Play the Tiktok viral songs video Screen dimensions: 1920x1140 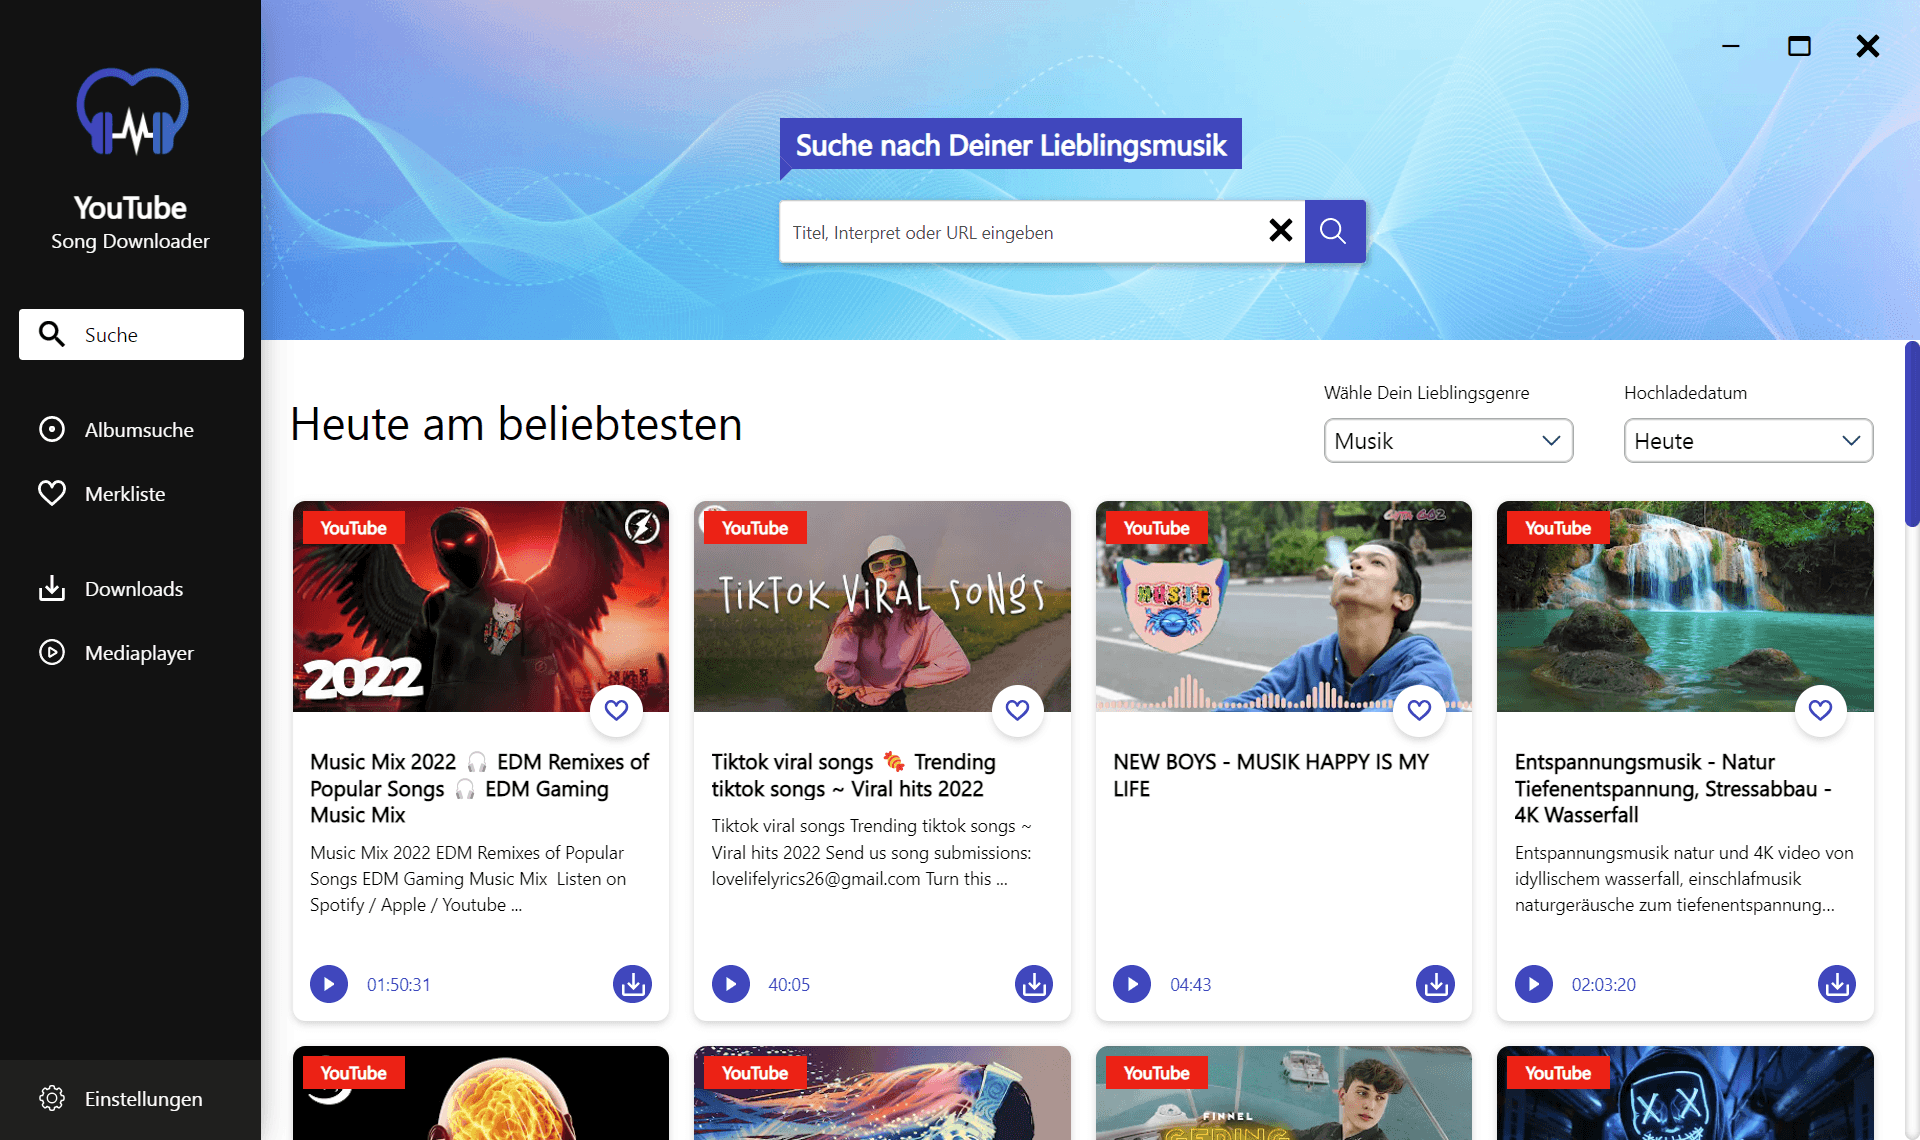731,984
